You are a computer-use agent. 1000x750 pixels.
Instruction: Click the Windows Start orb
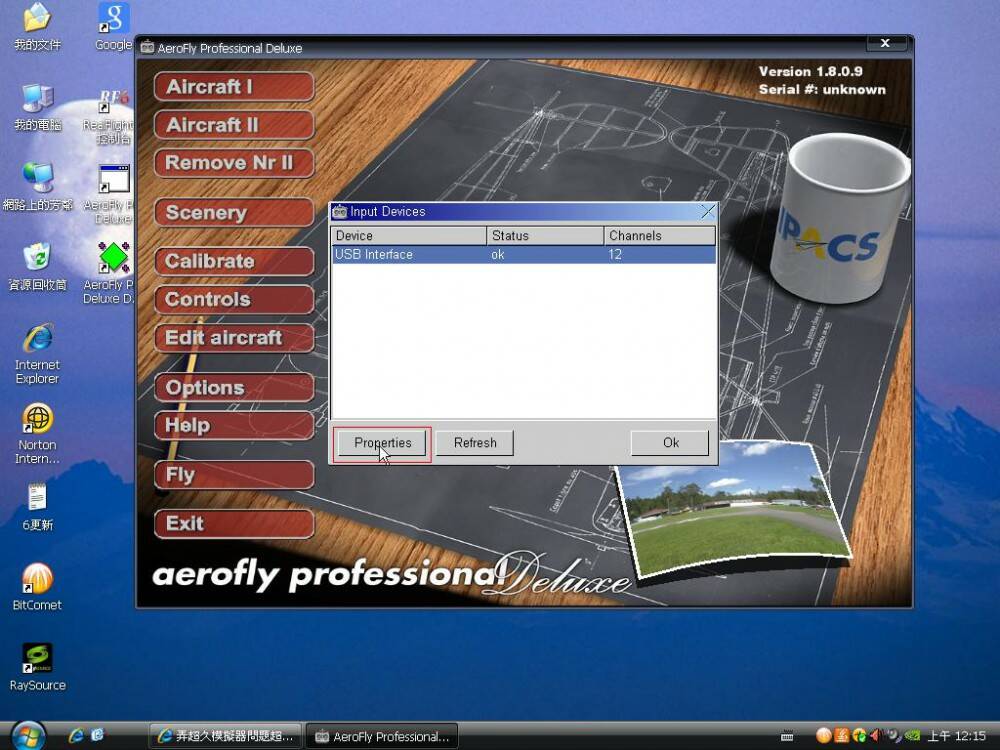click(x=27, y=735)
